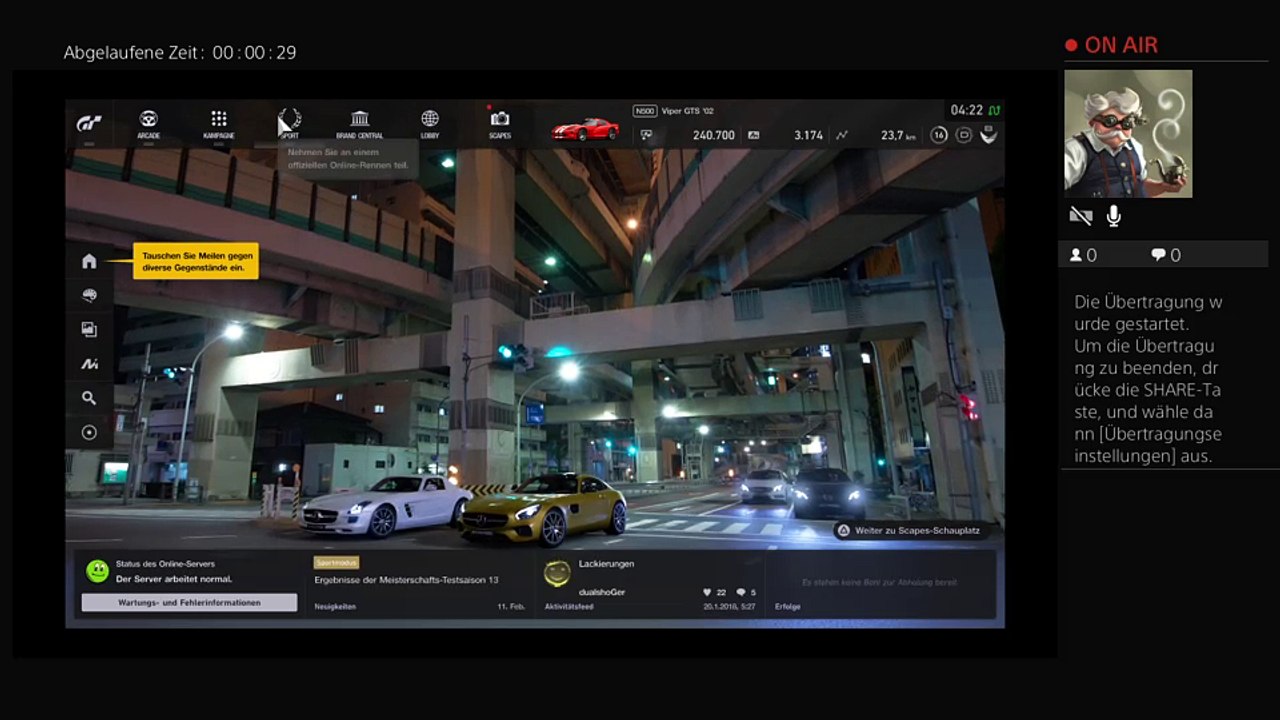The width and height of the screenshot is (1280, 720).
Task: Click the Sportmodus news tag
Action: point(336,563)
